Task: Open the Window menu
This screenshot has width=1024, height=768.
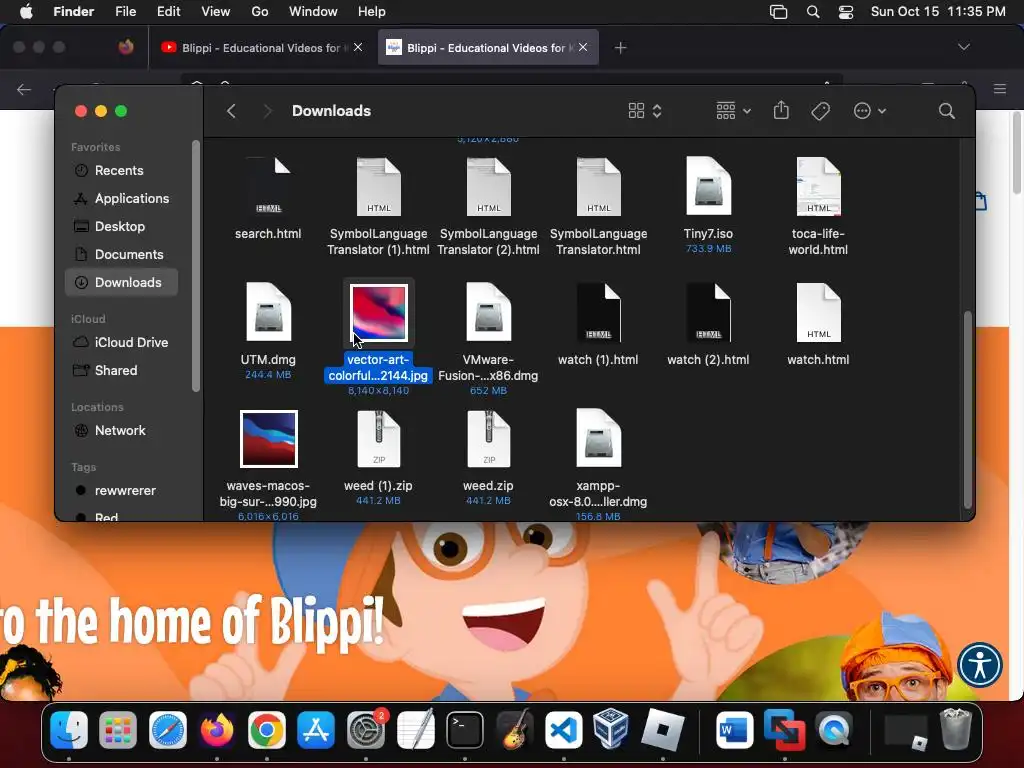Action: tap(313, 12)
